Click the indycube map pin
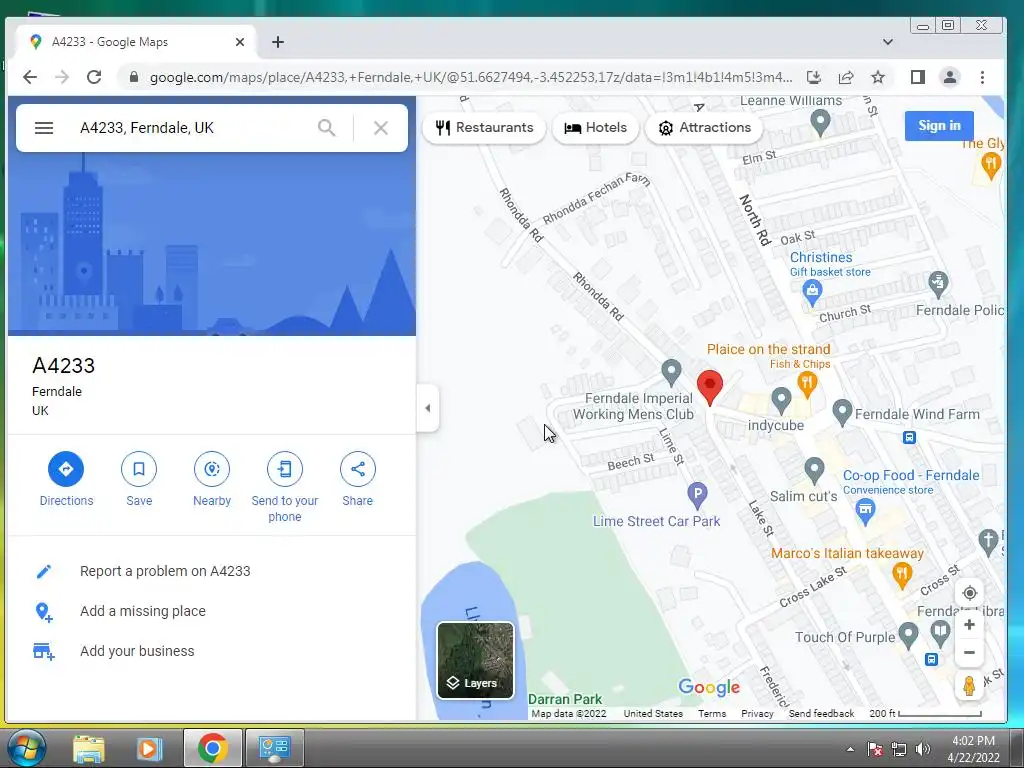 [x=781, y=400]
